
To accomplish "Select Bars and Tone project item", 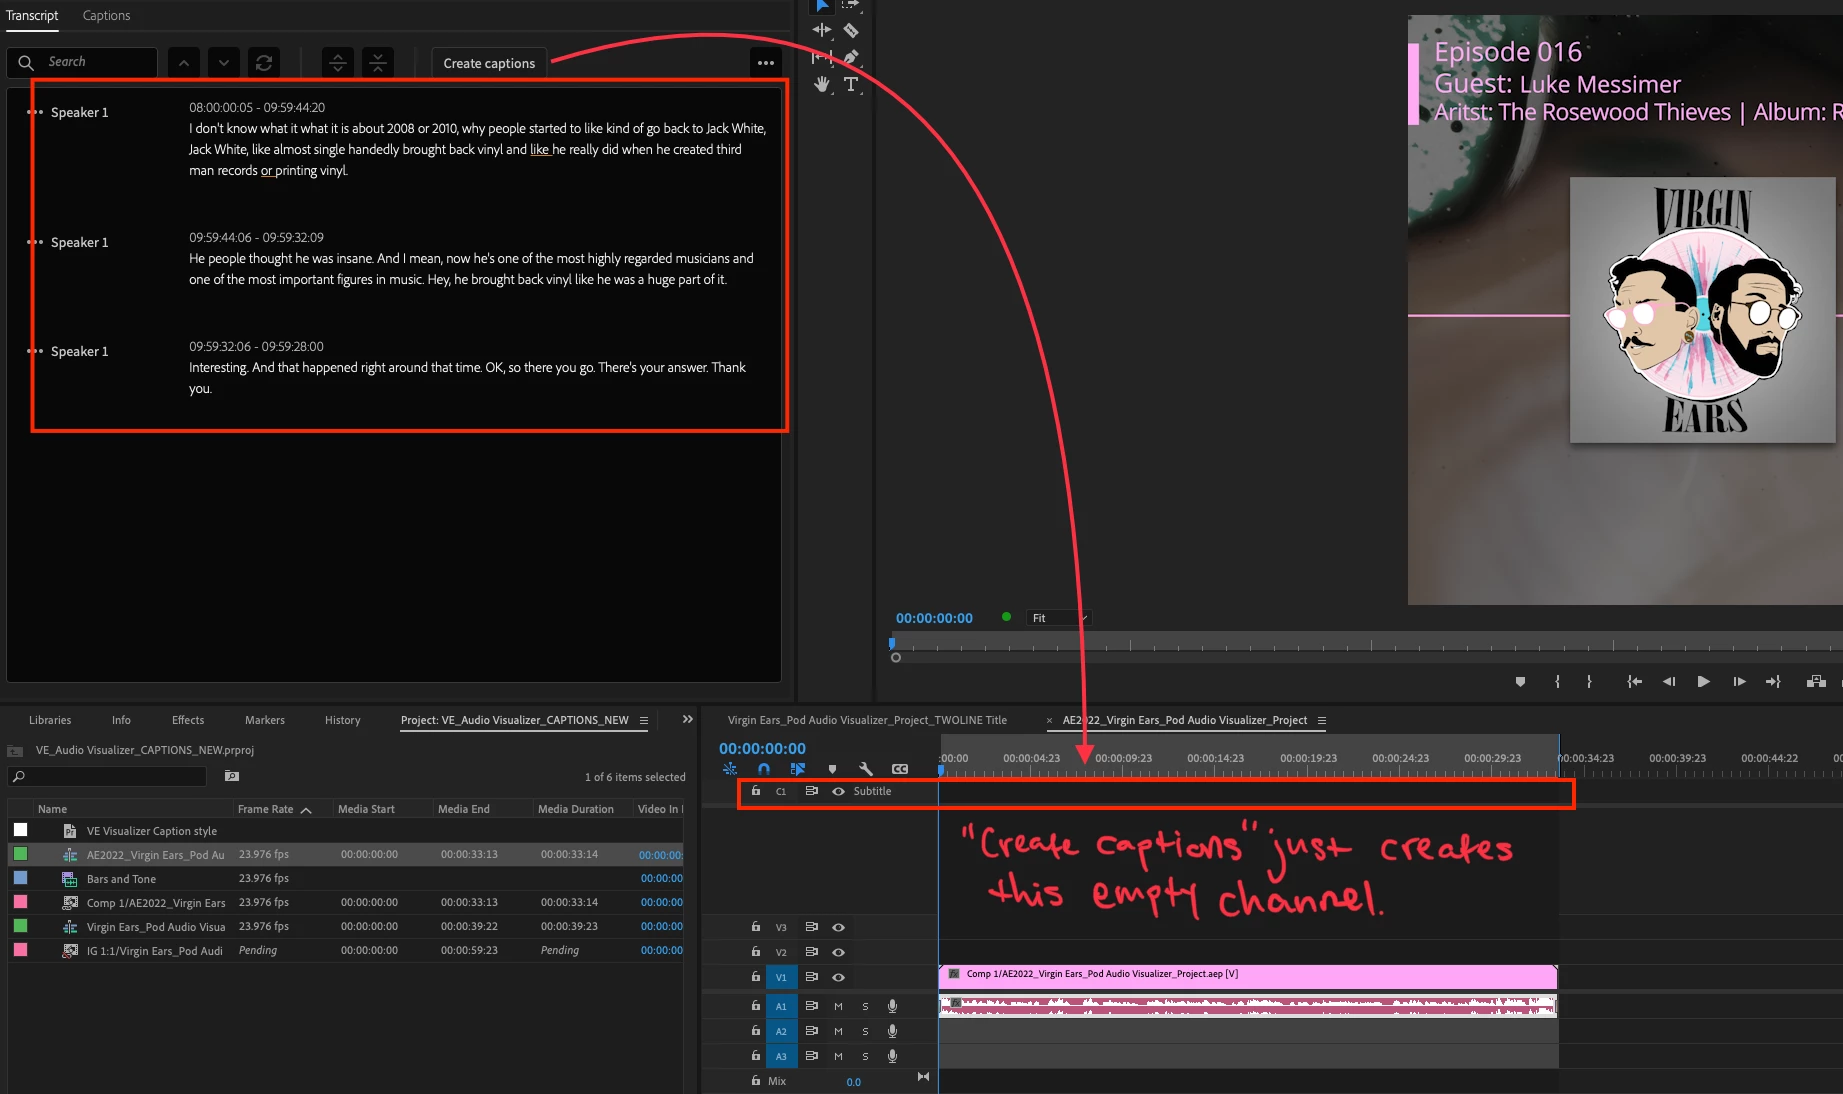I will [121, 879].
